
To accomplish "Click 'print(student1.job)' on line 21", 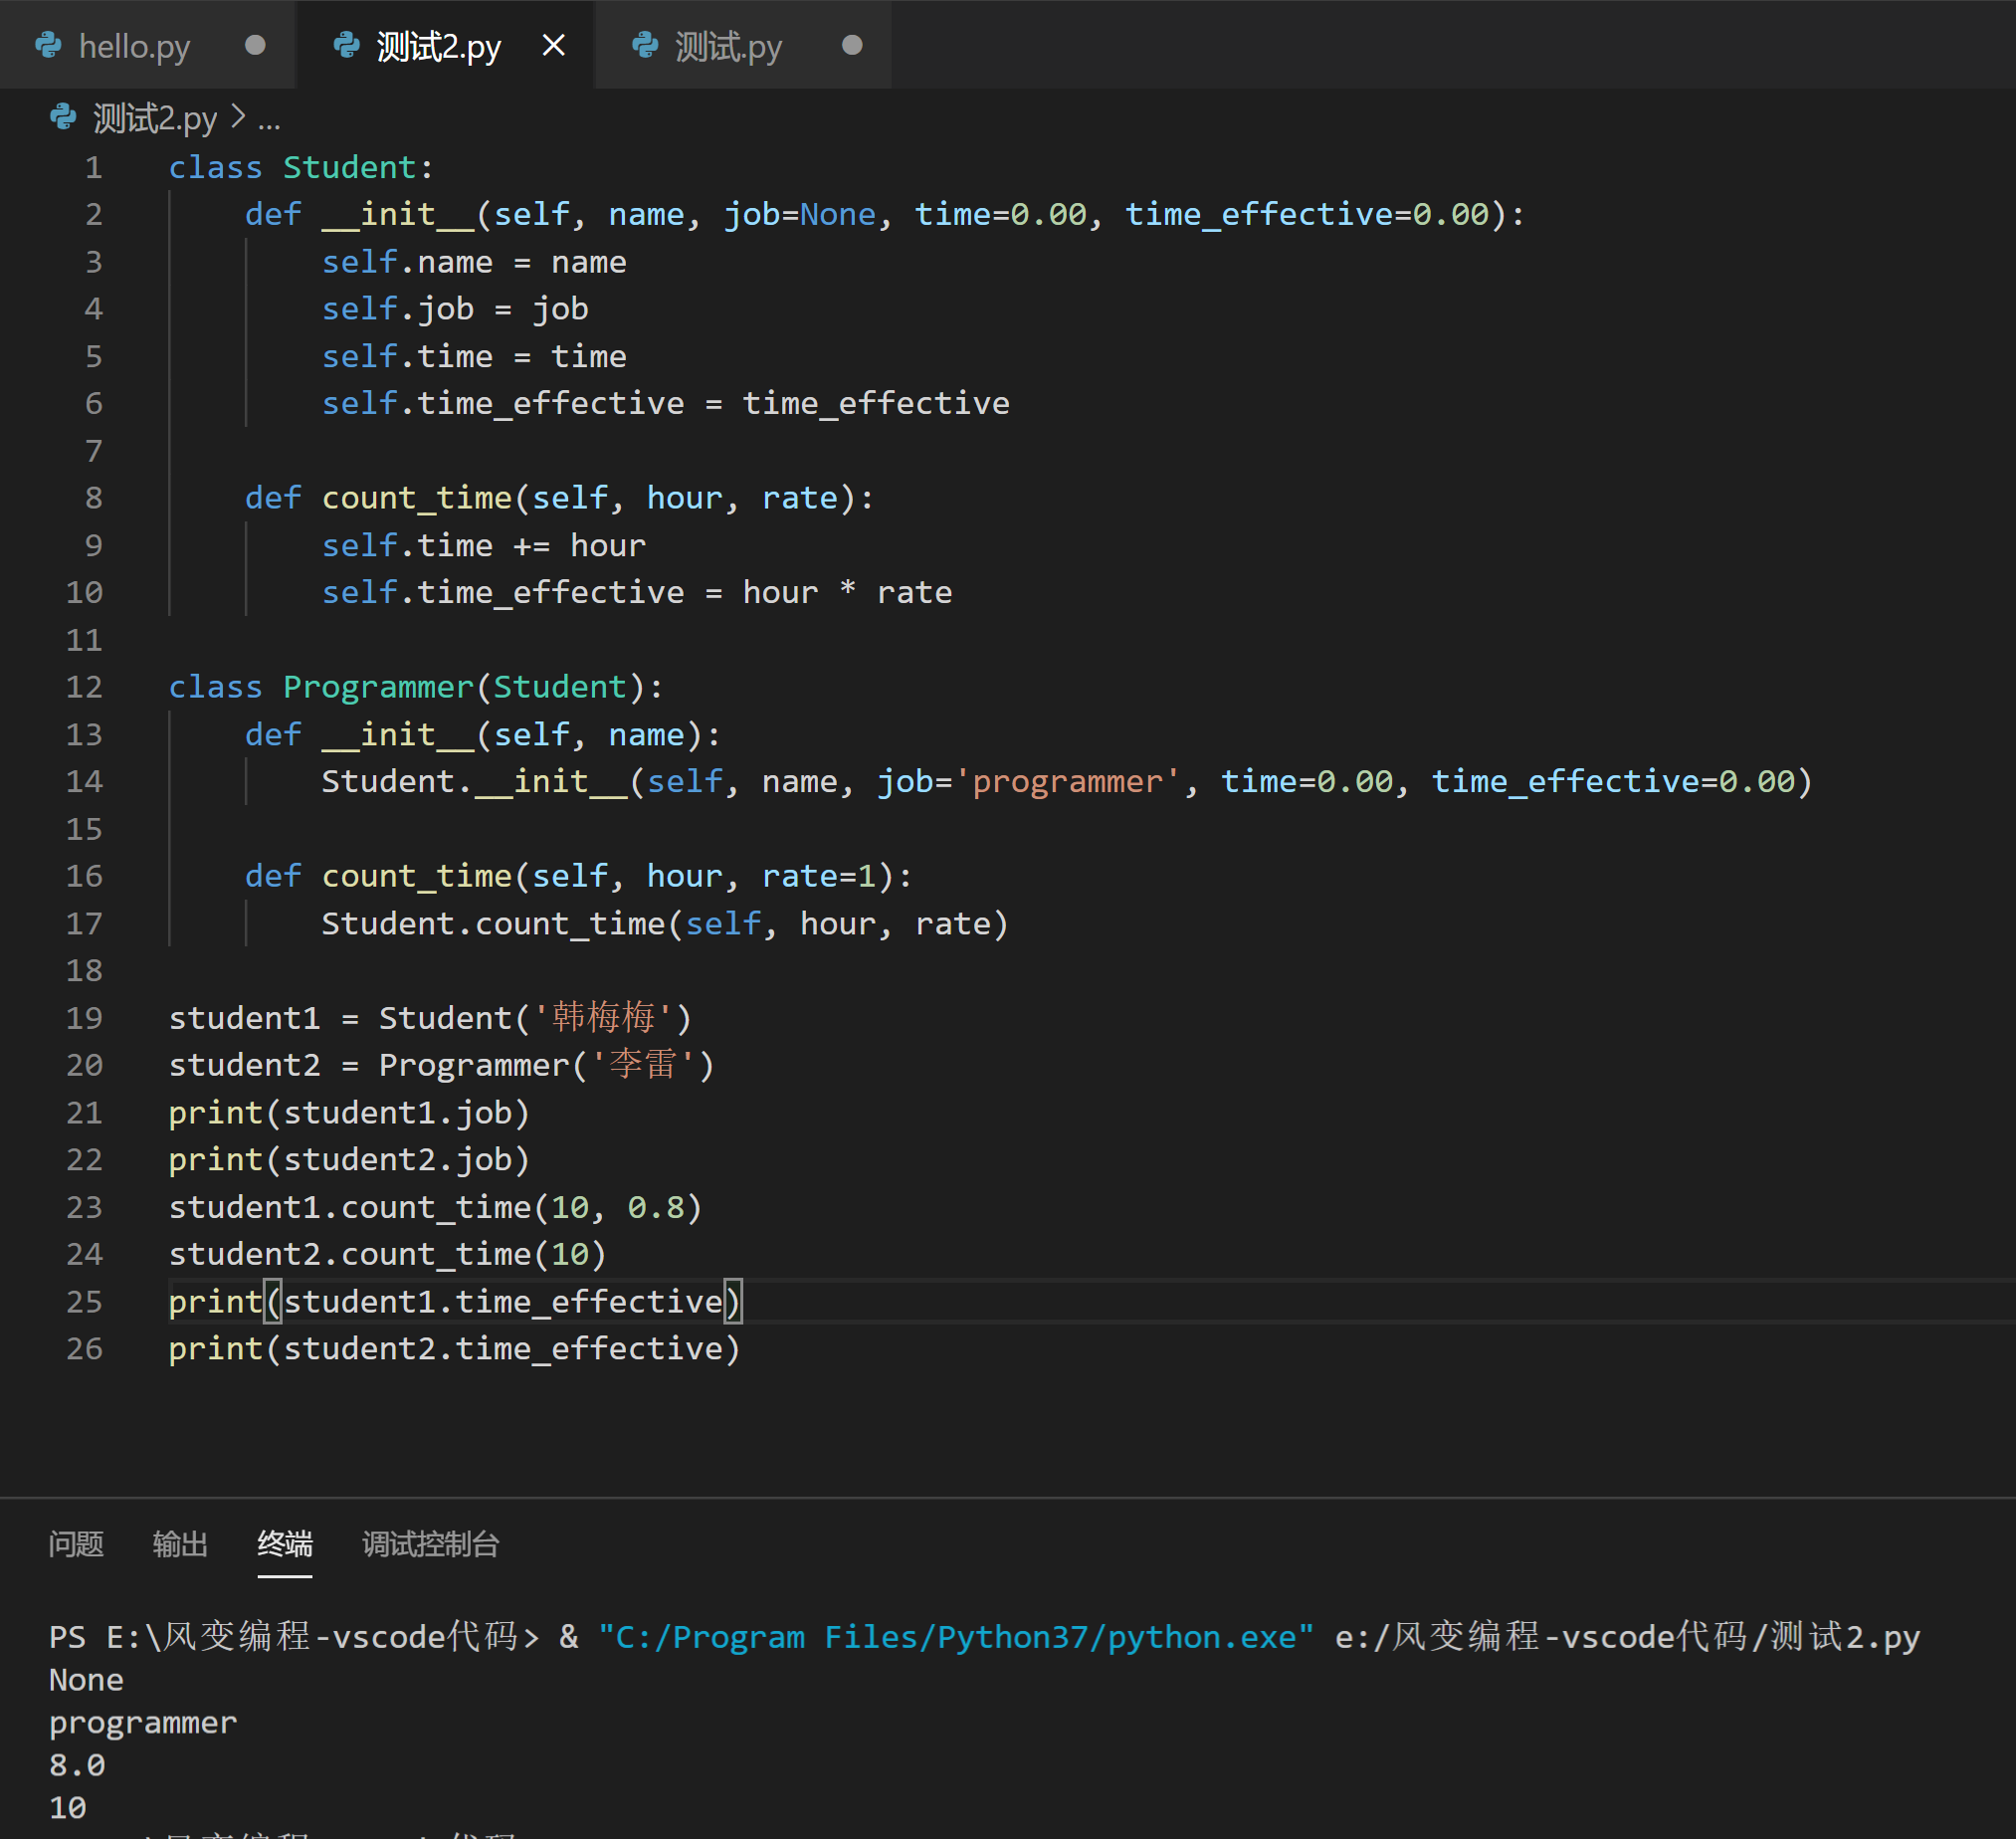I will pyautogui.click(x=349, y=1112).
